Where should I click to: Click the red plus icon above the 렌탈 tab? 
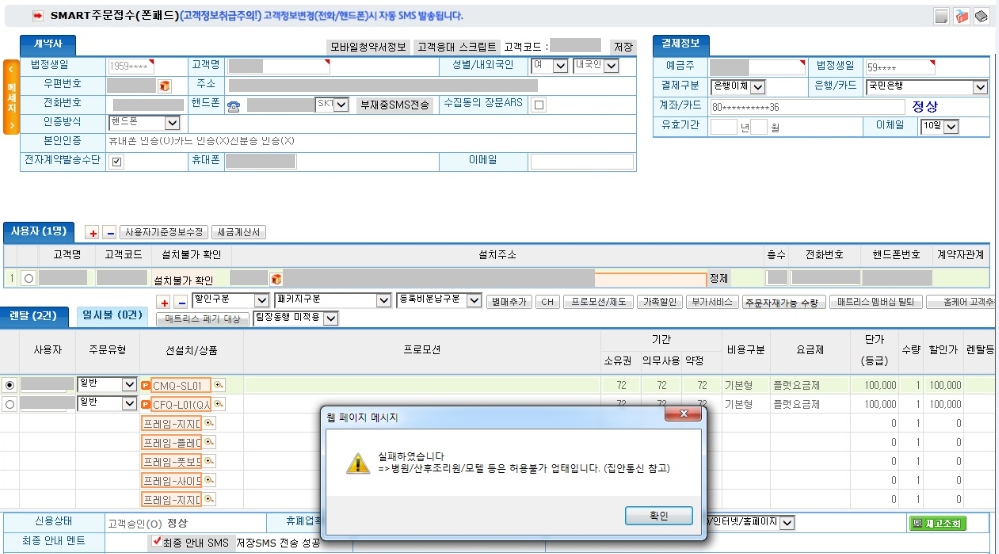pyautogui.click(x=164, y=302)
